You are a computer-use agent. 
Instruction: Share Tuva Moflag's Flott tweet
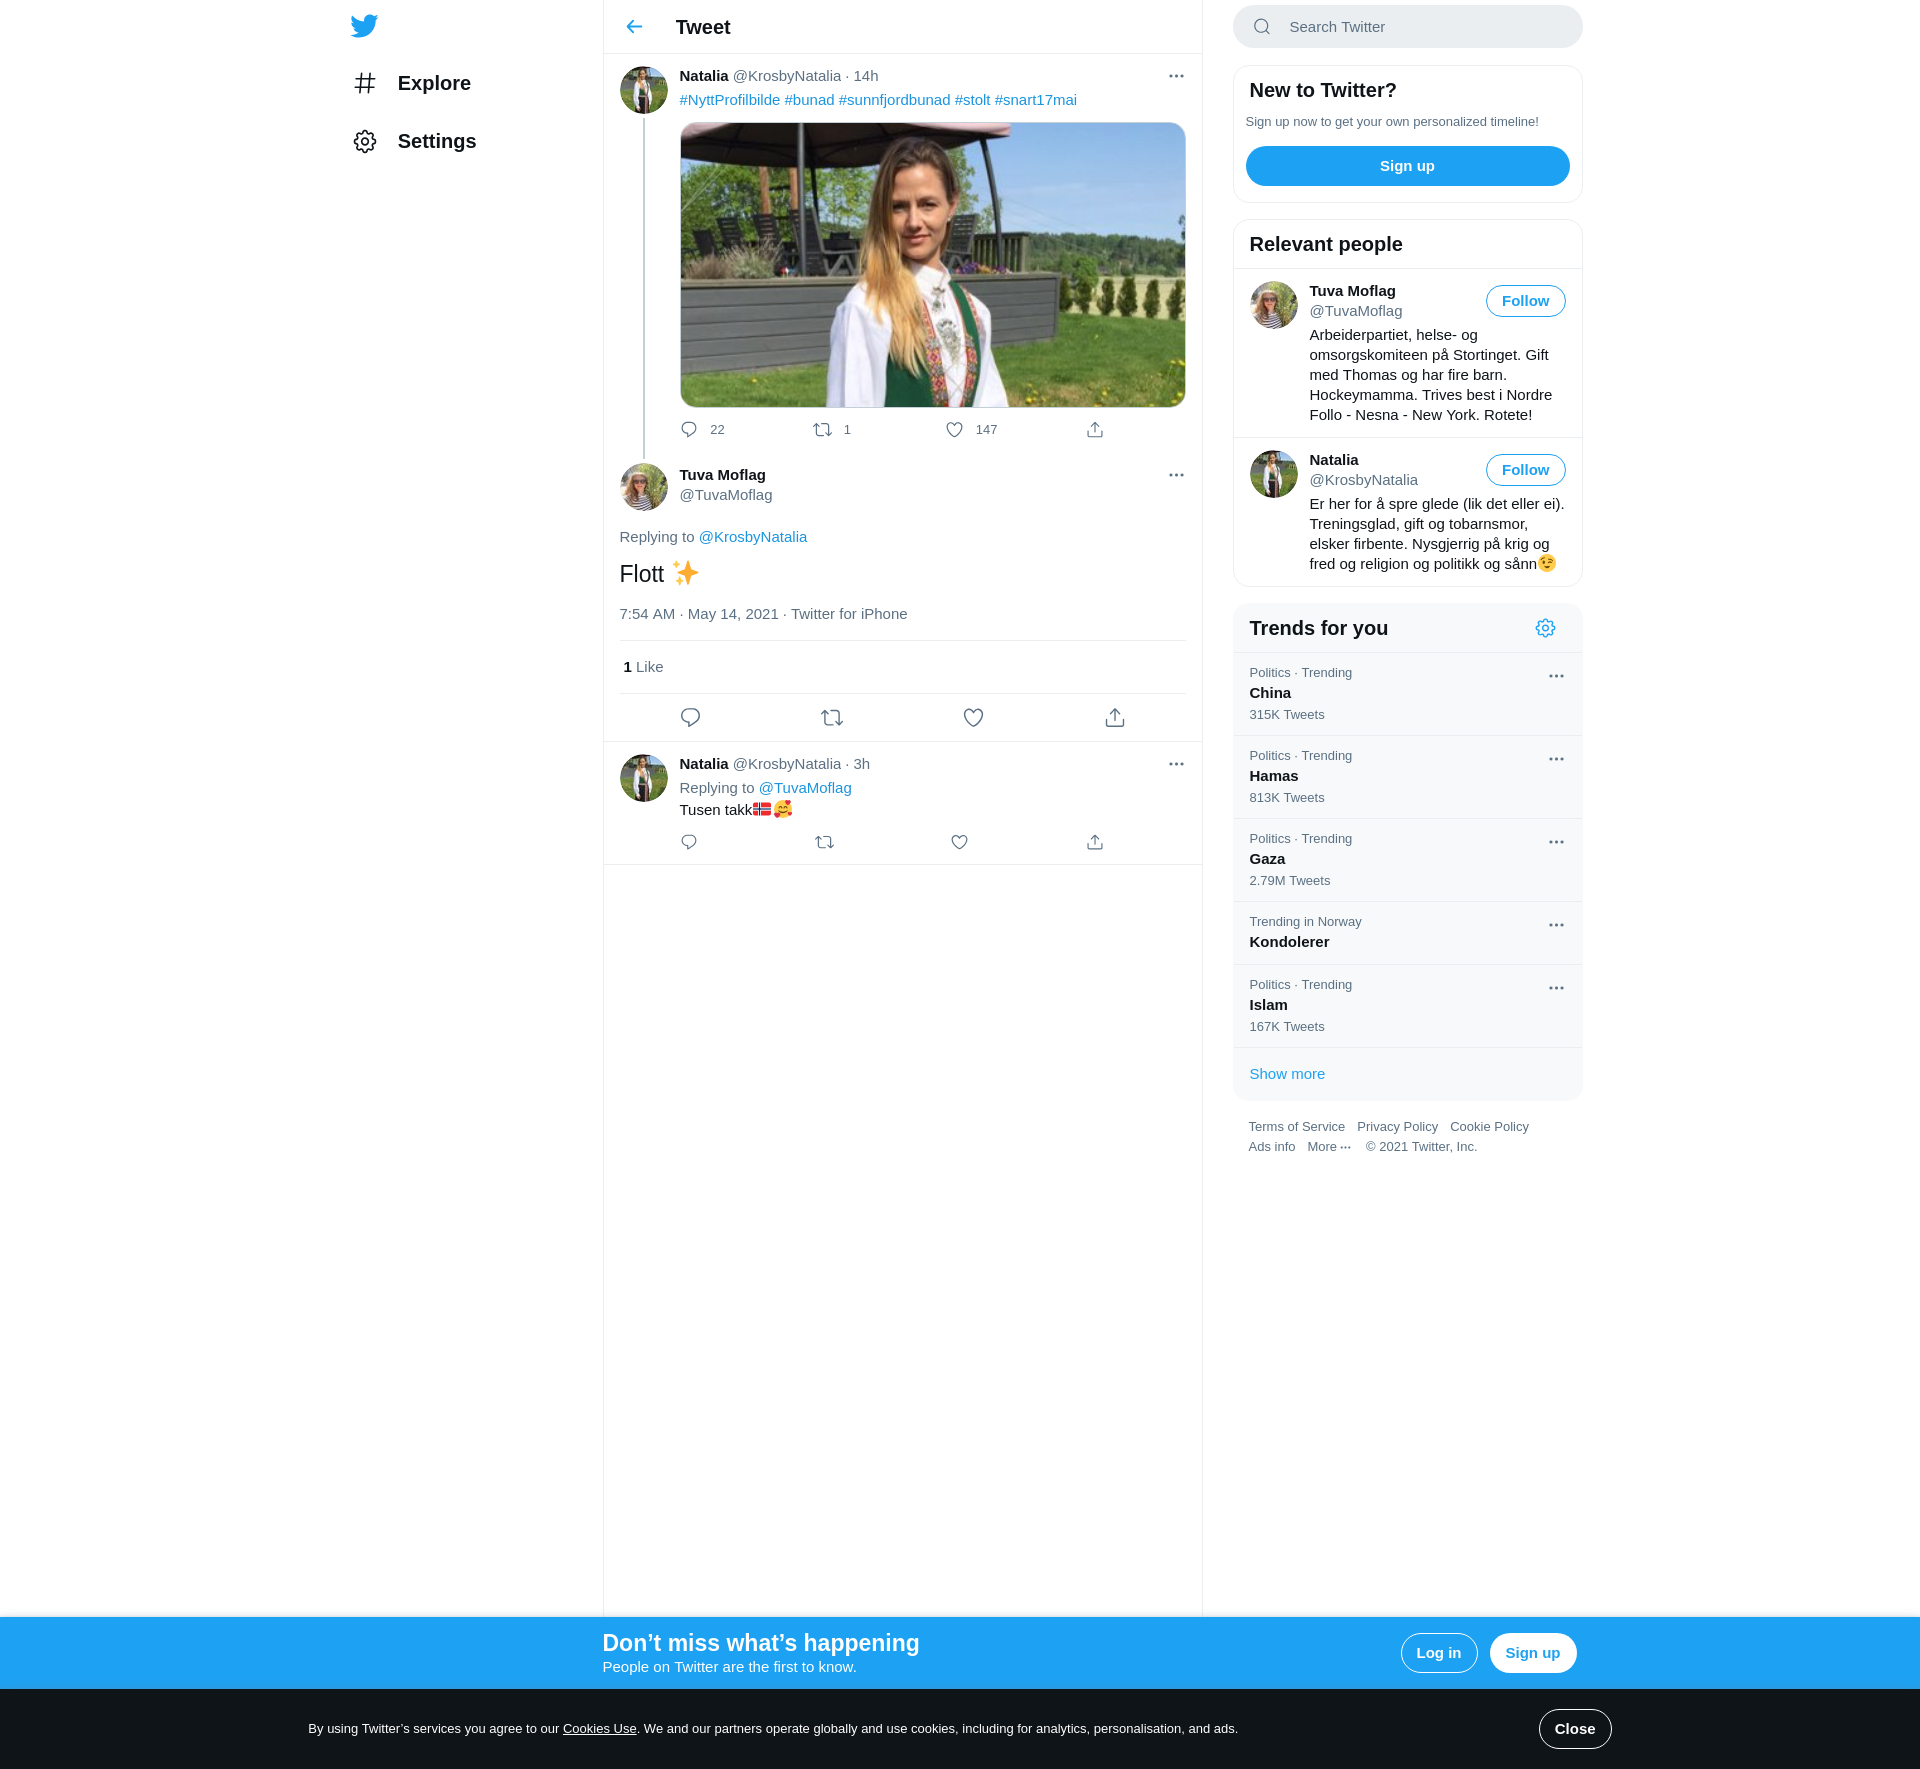click(x=1115, y=718)
